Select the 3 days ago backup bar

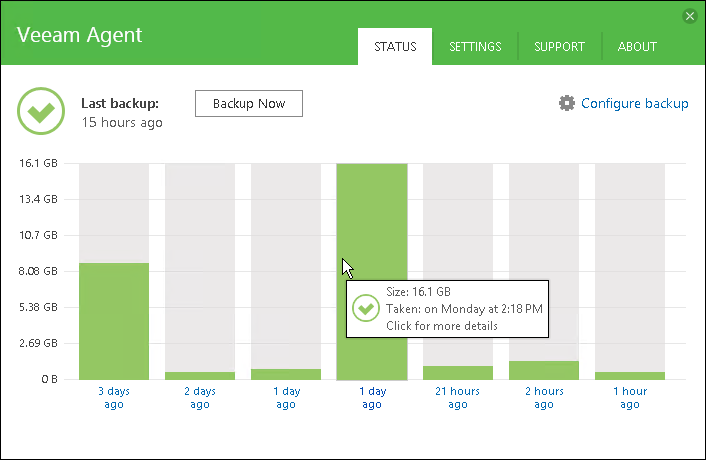pyautogui.click(x=114, y=320)
